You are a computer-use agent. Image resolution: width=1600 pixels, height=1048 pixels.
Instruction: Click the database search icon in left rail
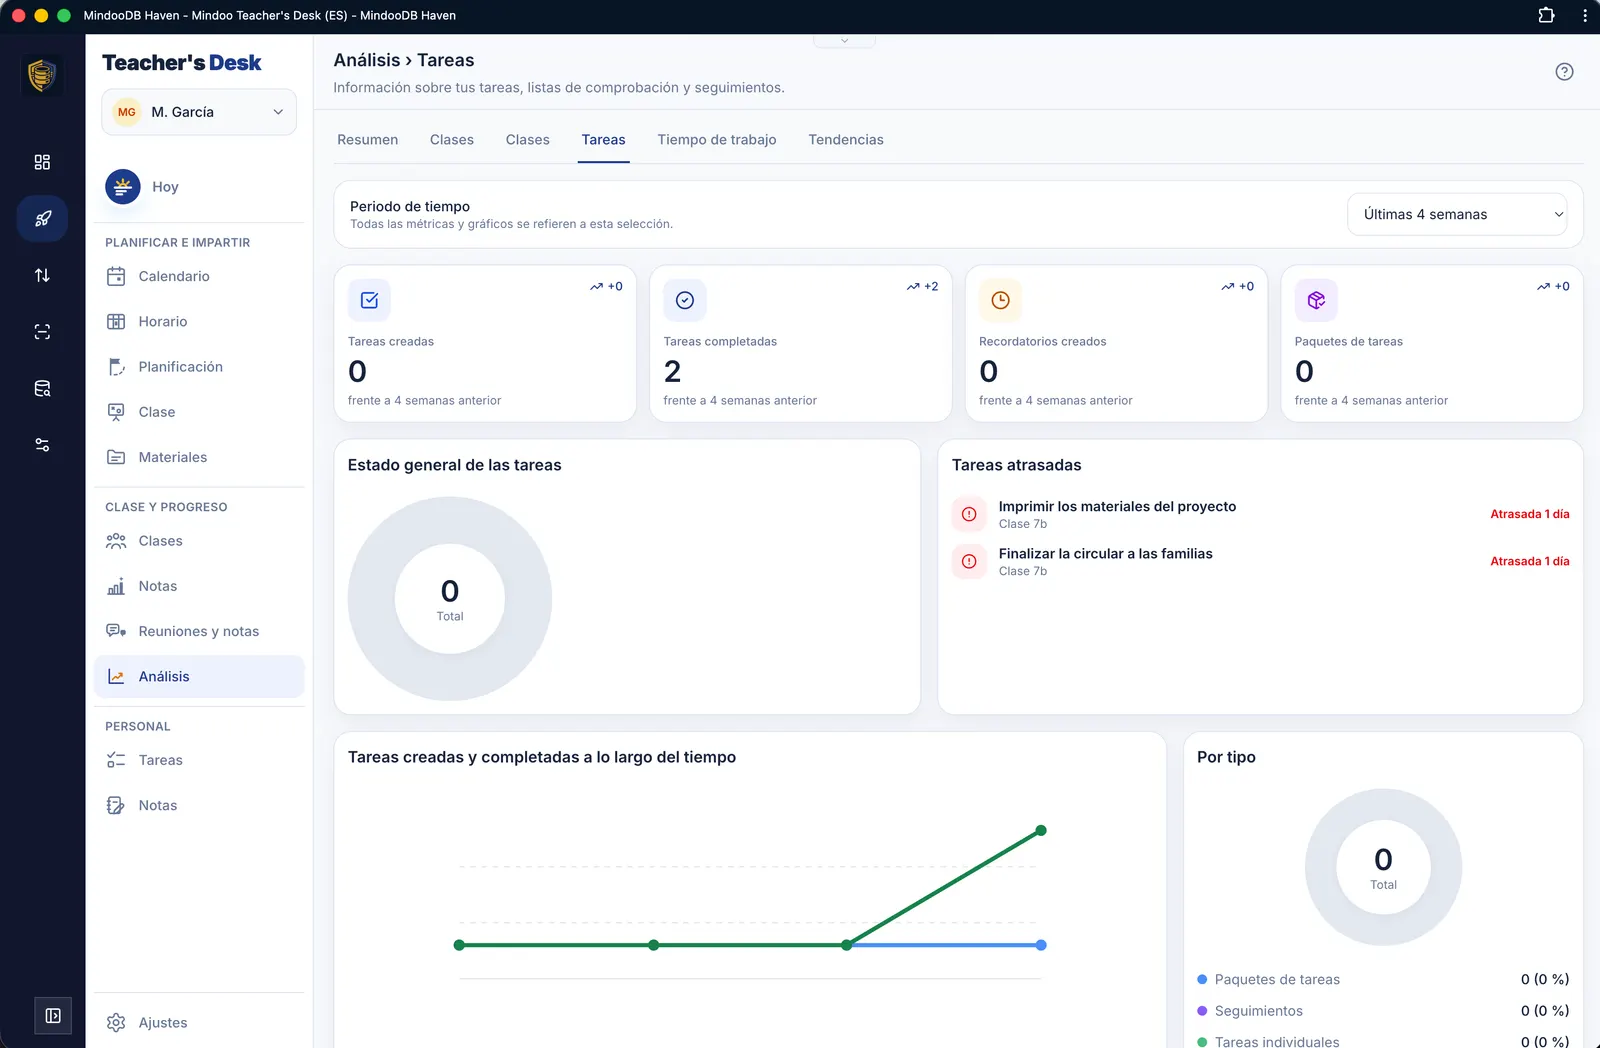tap(42, 388)
